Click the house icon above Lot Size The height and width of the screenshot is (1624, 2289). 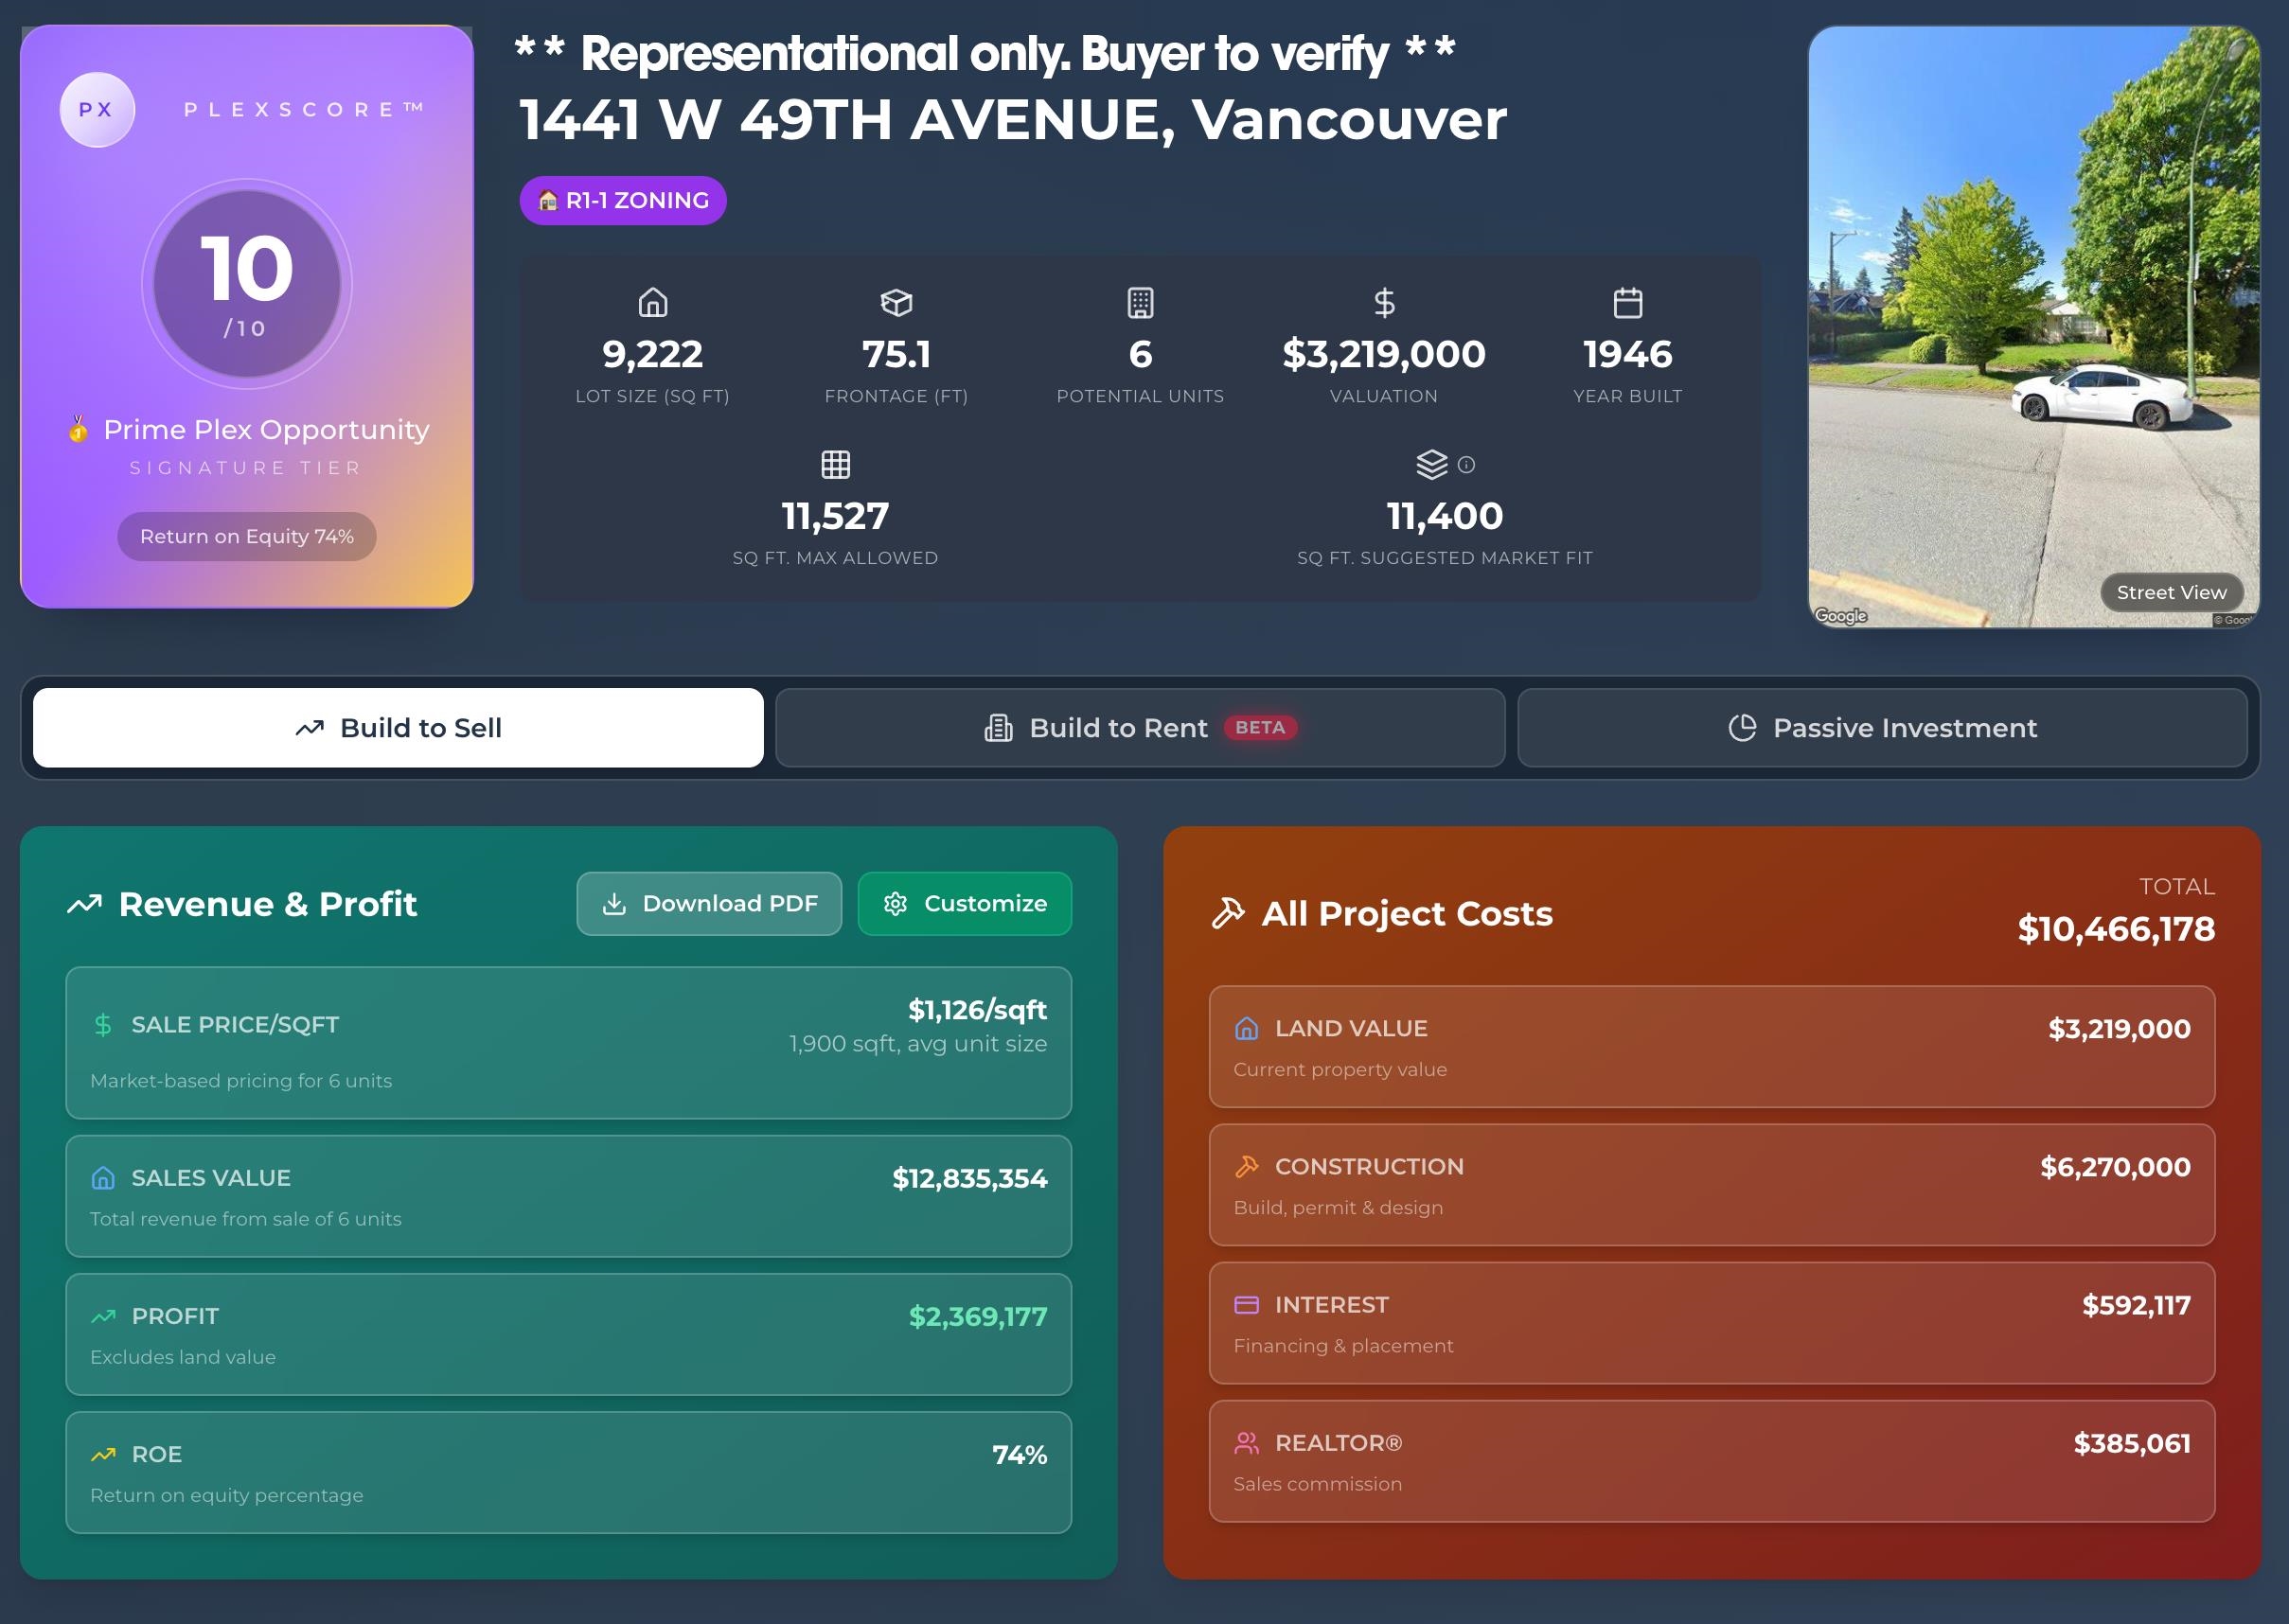coord(653,302)
